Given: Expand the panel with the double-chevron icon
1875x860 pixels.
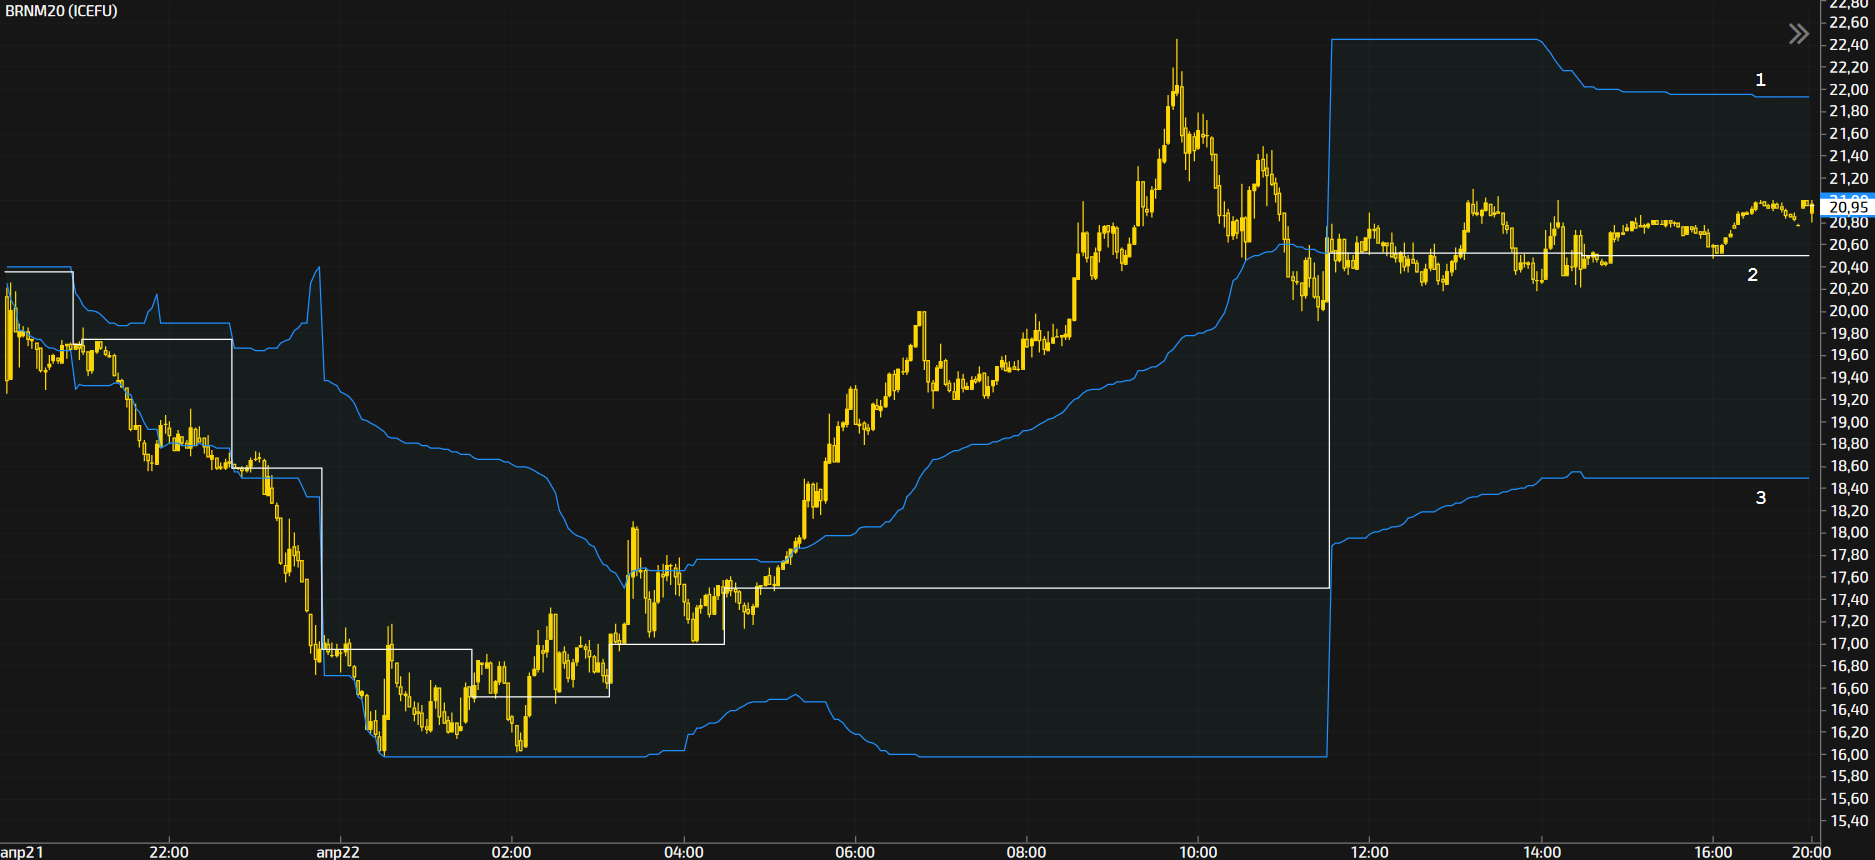Looking at the screenshot, I should (x=1798, y=35).
